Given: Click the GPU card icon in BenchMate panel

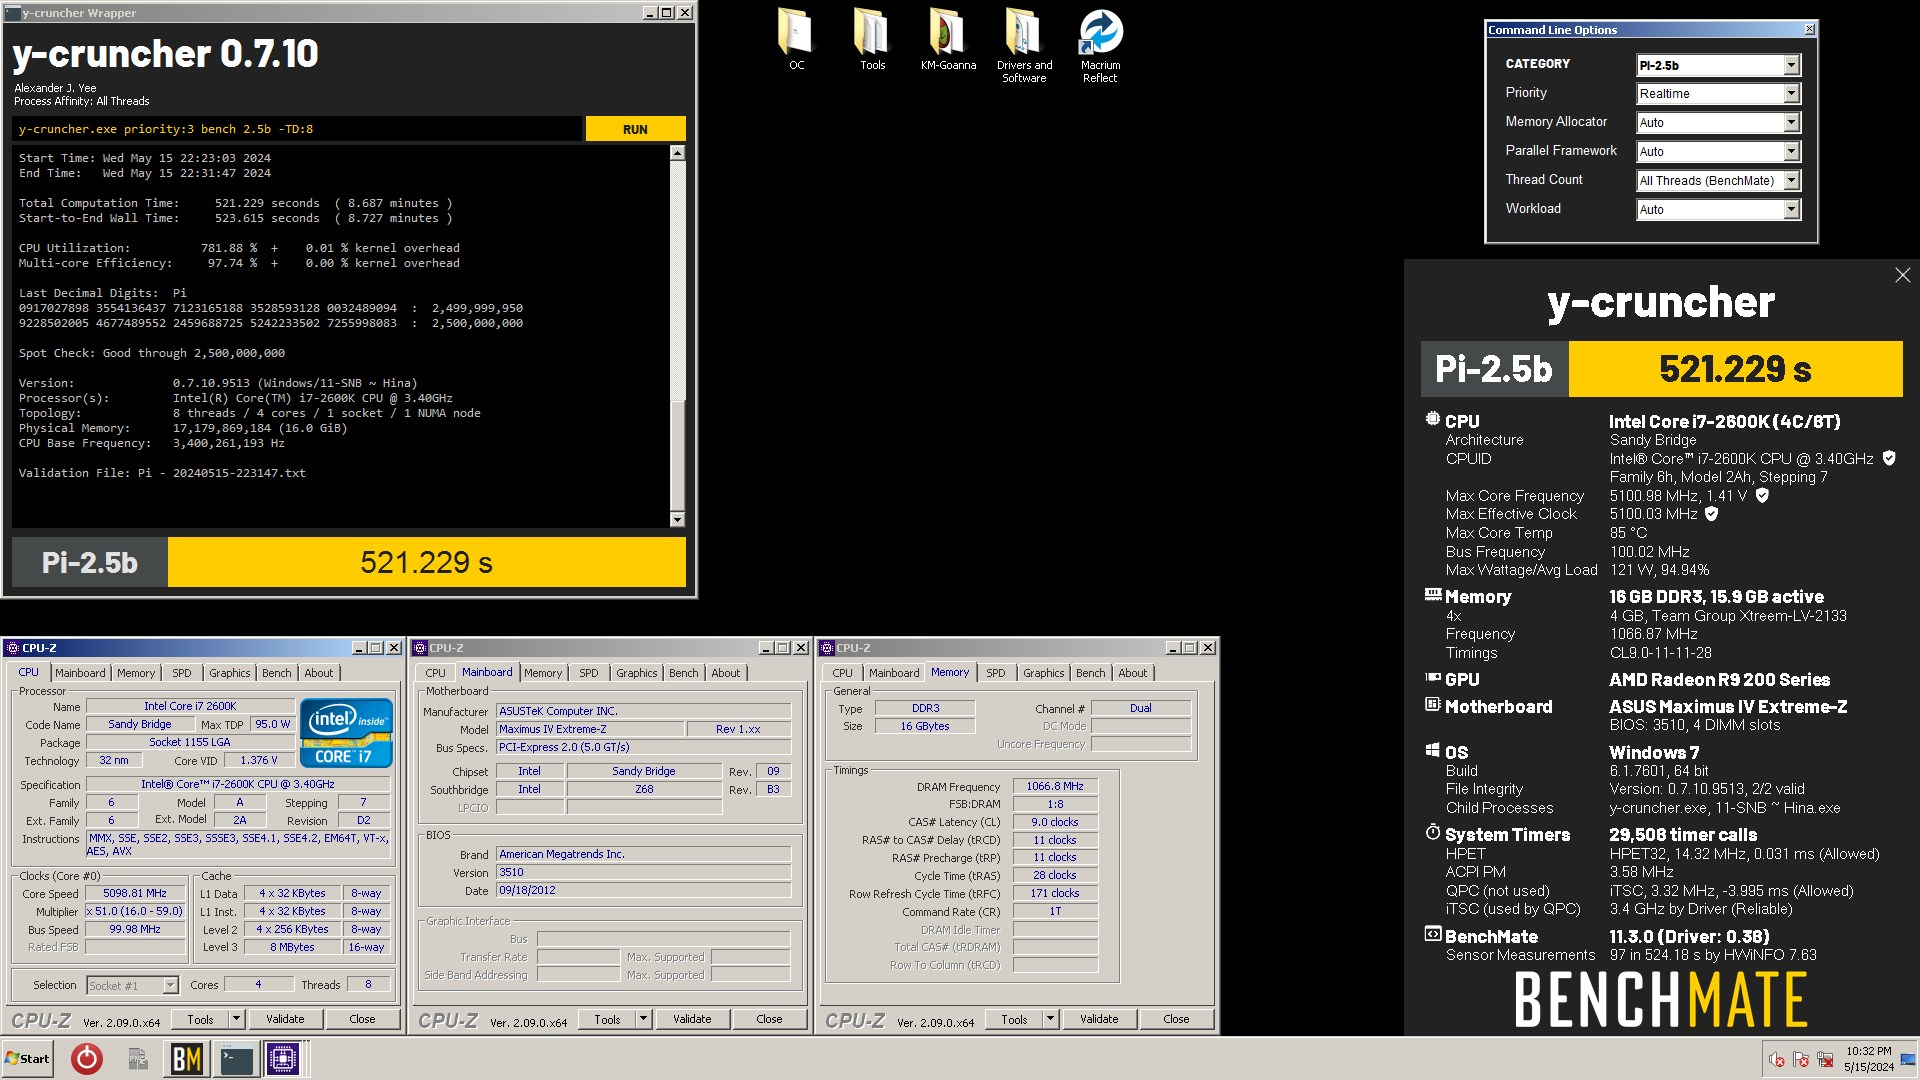Looking at the screenshot, I should click(x=1432, y=677).
